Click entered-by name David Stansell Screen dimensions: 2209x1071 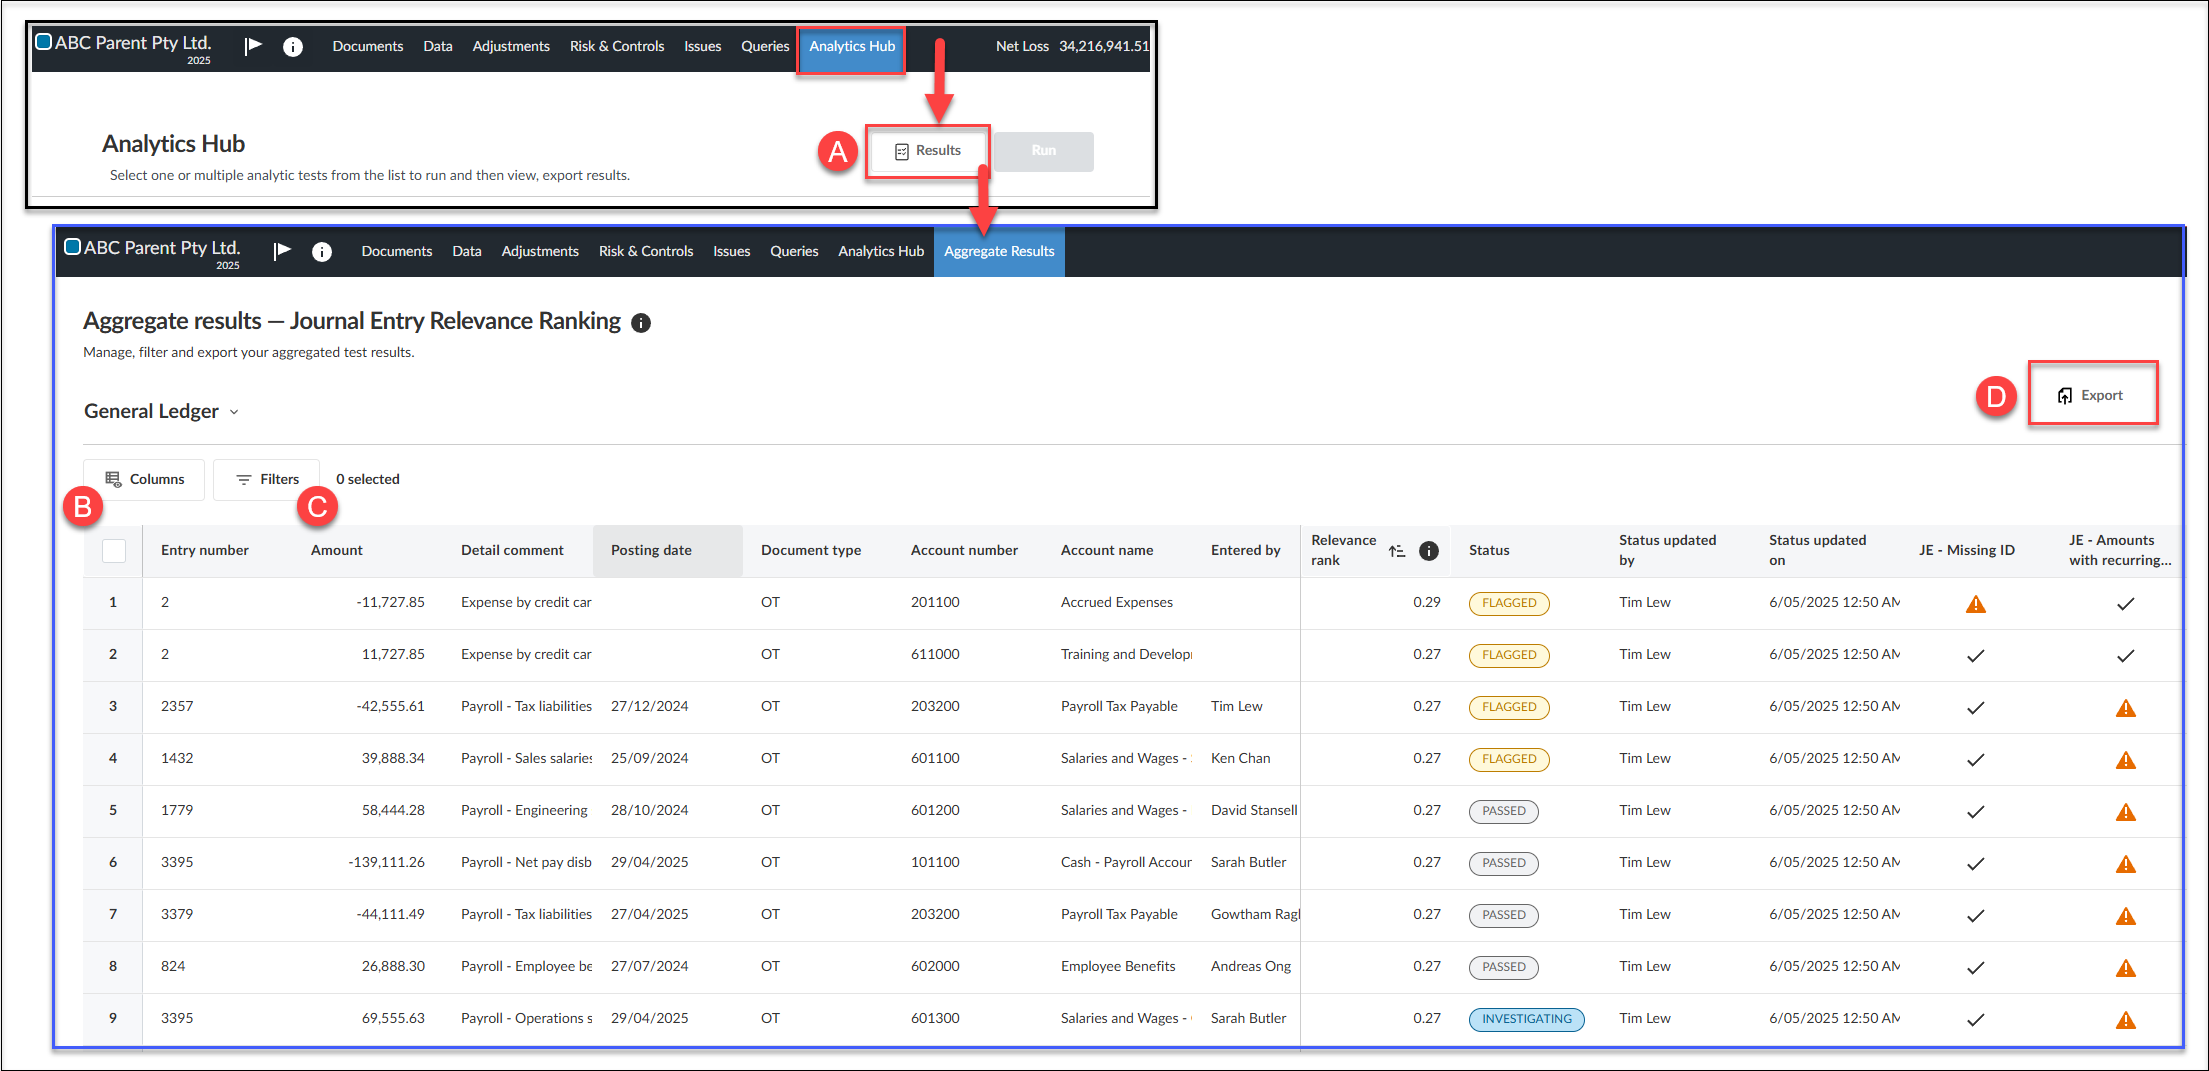1254,810
